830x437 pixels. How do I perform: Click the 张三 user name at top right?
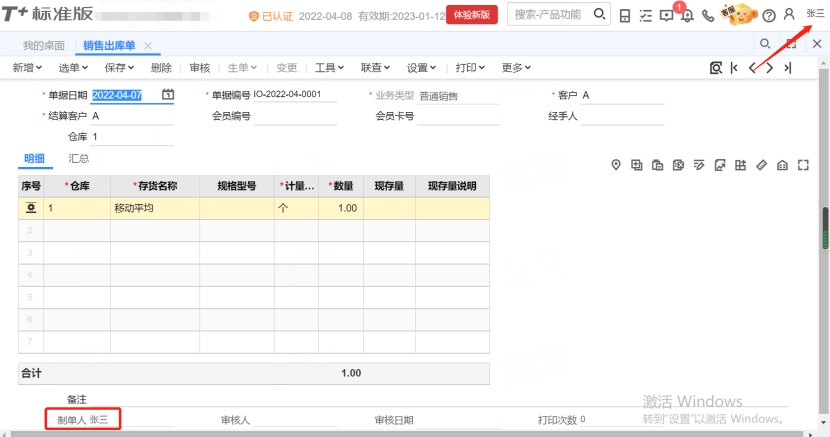[815, 13]
